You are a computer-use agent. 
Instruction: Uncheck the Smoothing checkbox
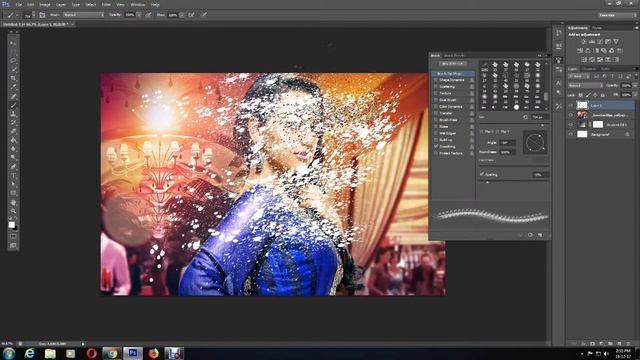pos(436,147)
